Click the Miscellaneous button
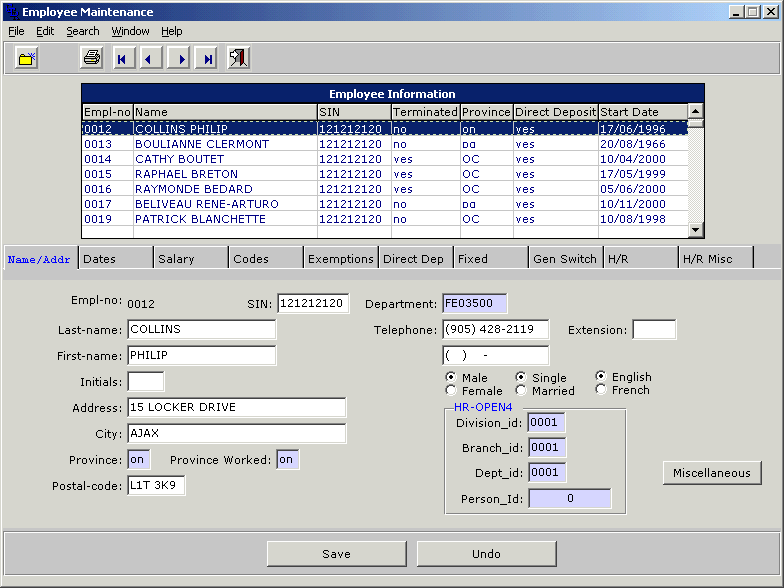 711,473
